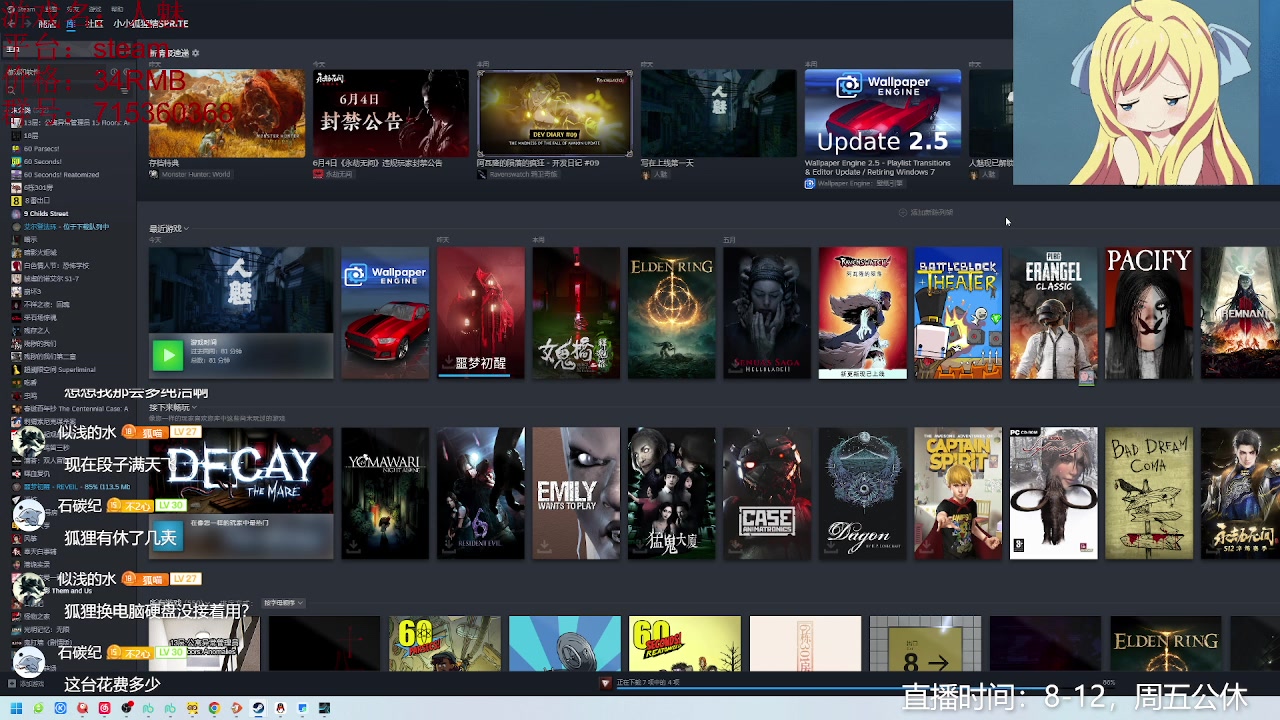Select the Resident Evil 6 cover

coord(481,493)
